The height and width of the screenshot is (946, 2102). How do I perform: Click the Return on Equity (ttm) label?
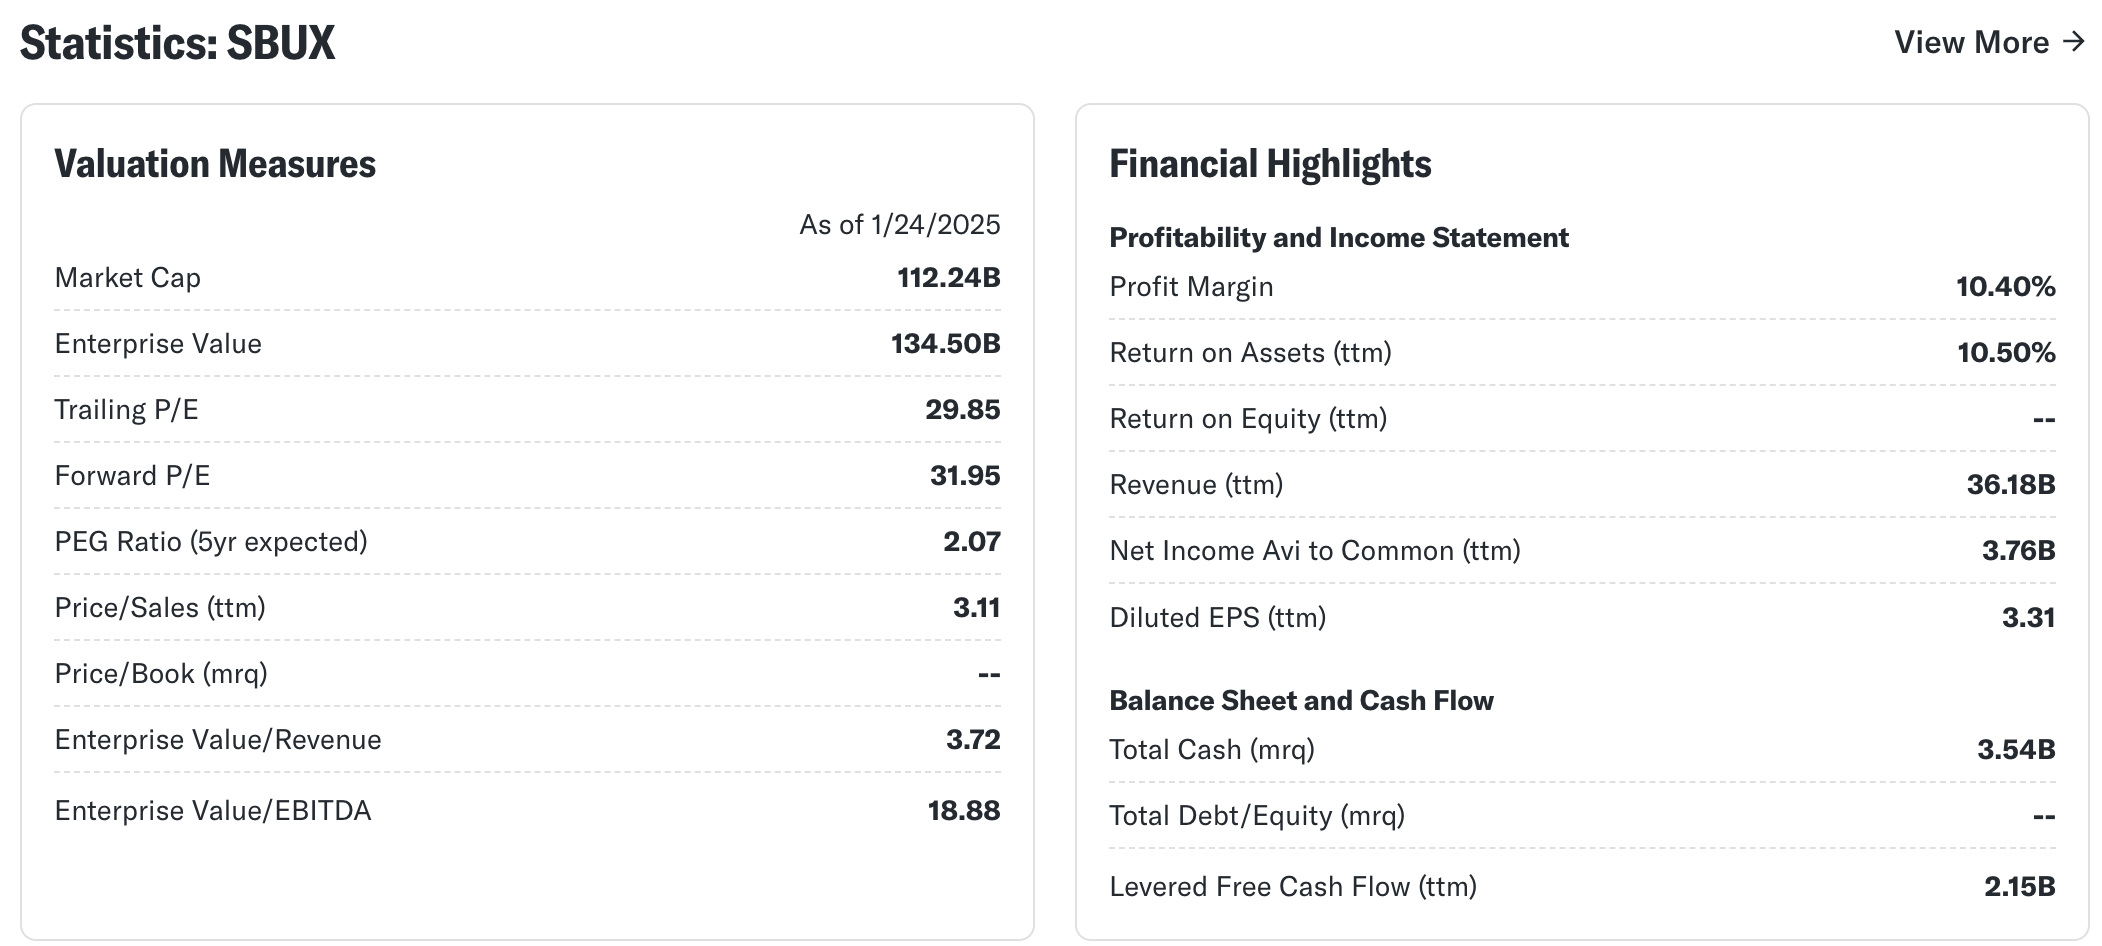(1248, 419)
